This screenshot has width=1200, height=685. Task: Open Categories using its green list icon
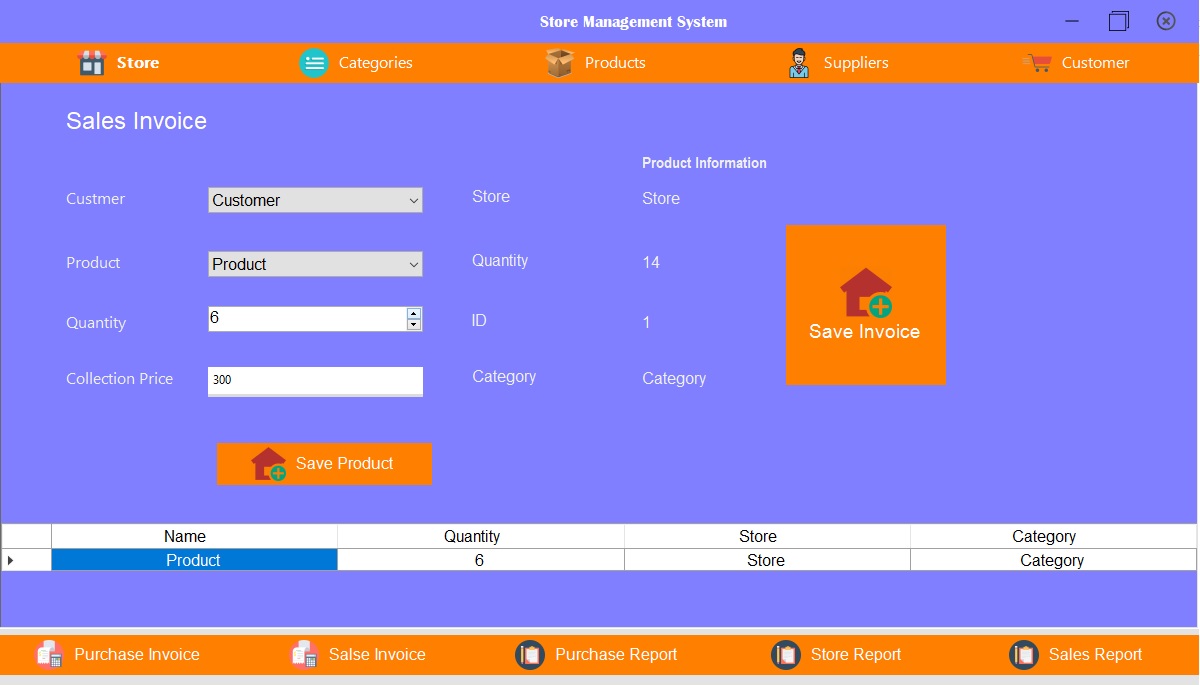click(x=314, y=62)
